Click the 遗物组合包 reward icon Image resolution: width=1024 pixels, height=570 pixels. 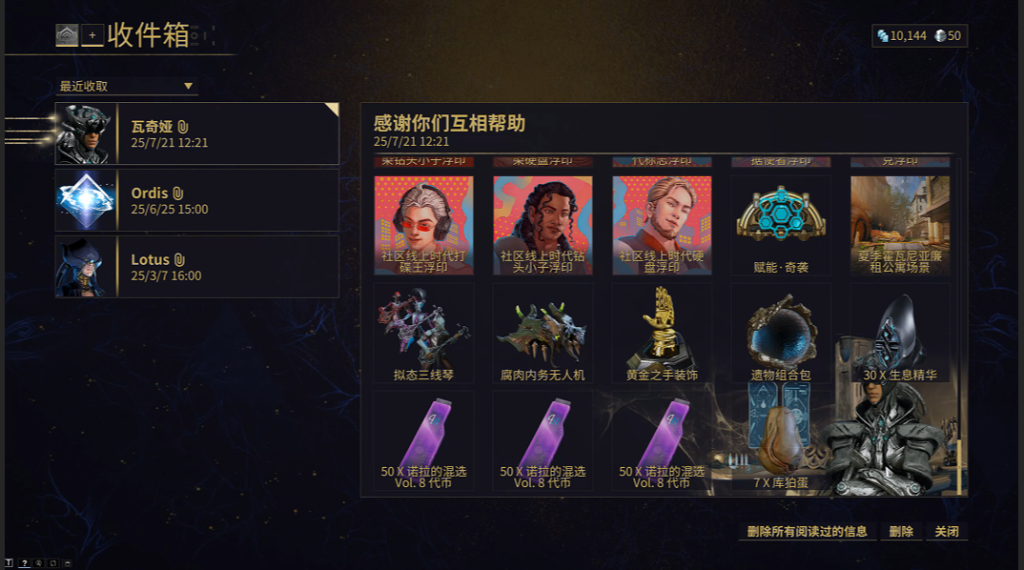click(781, 333)
